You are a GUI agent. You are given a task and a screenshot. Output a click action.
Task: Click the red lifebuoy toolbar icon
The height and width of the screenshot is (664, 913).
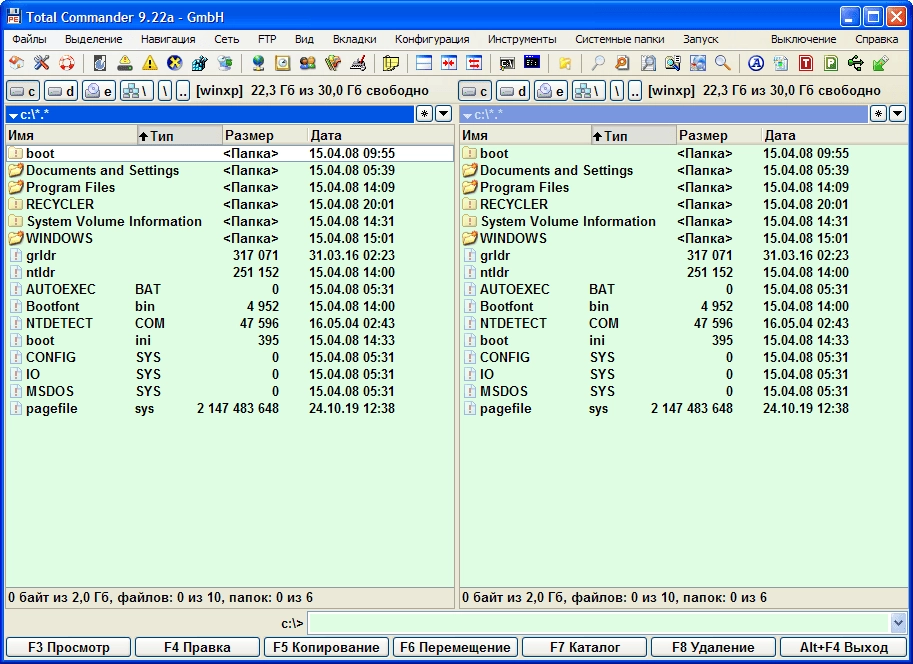(x=66, y=63)
